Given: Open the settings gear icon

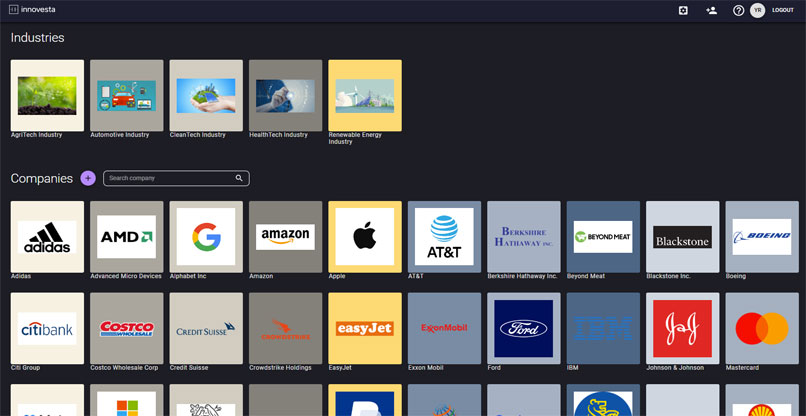Looking at the screenshot, I should tap(683, 10).
